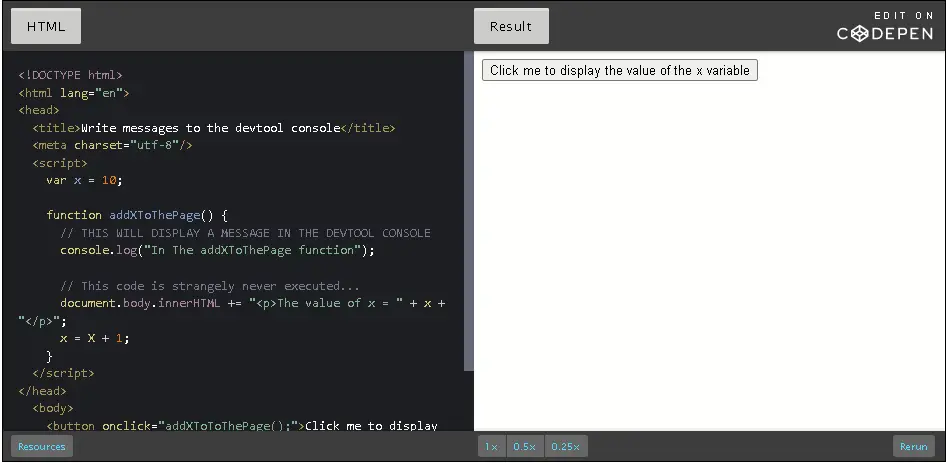Click the '<html lang="en">' line
The width and height of the screenshot is (946, 463).
(74, 93)
